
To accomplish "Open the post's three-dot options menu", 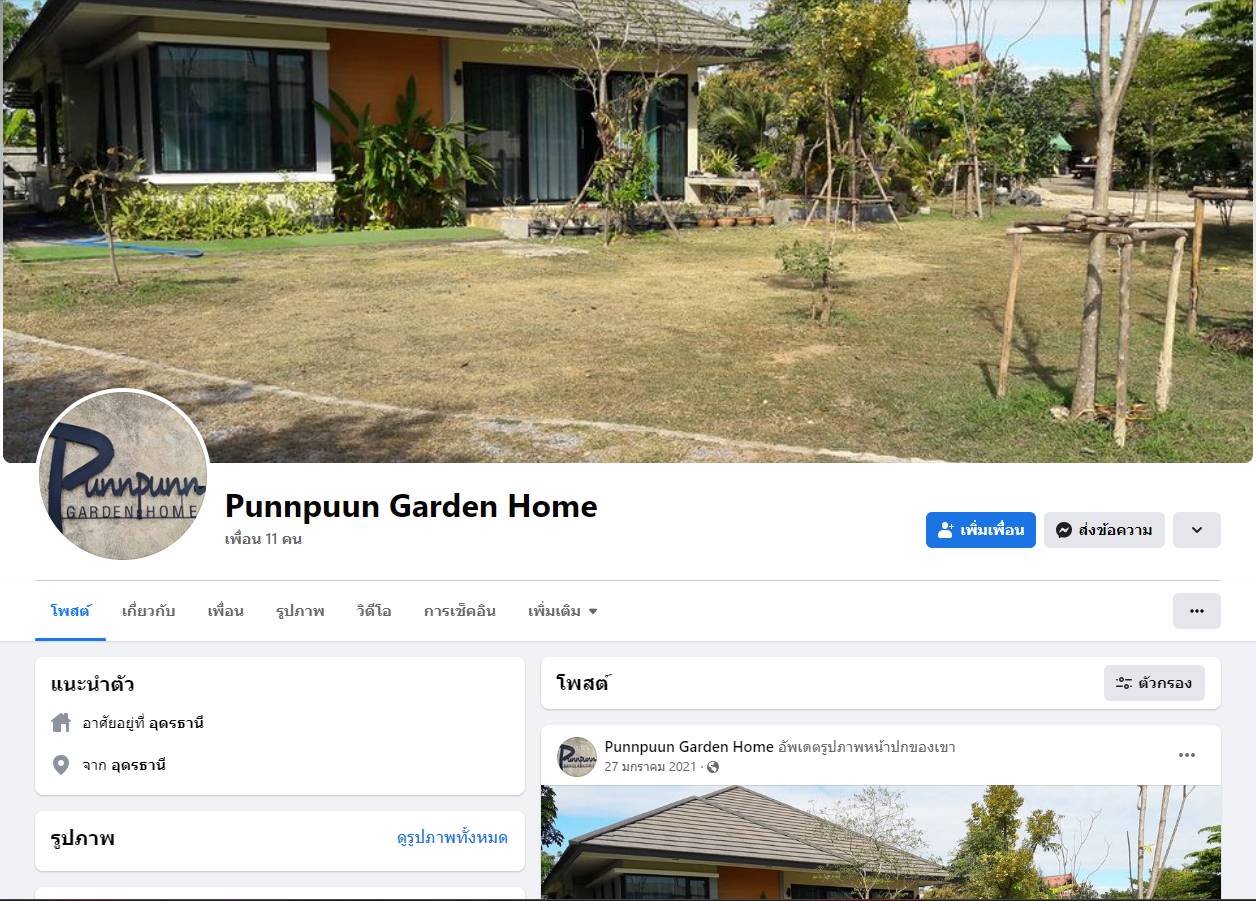I will (1187, 755).
